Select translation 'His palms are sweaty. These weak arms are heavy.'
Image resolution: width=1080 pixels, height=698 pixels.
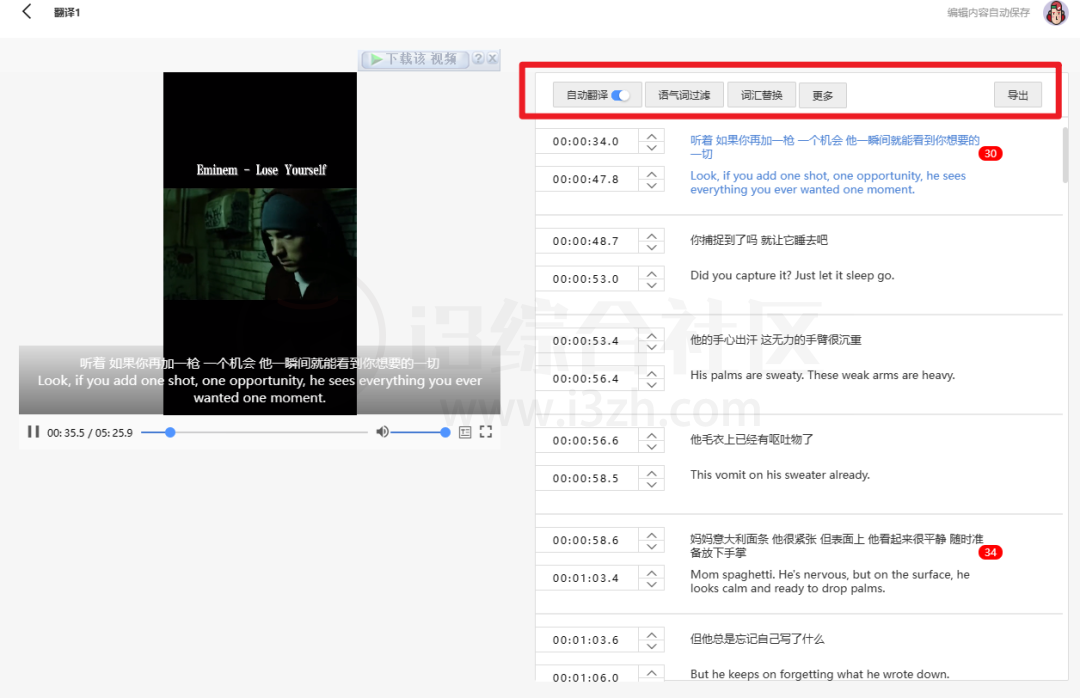point(822,376)
